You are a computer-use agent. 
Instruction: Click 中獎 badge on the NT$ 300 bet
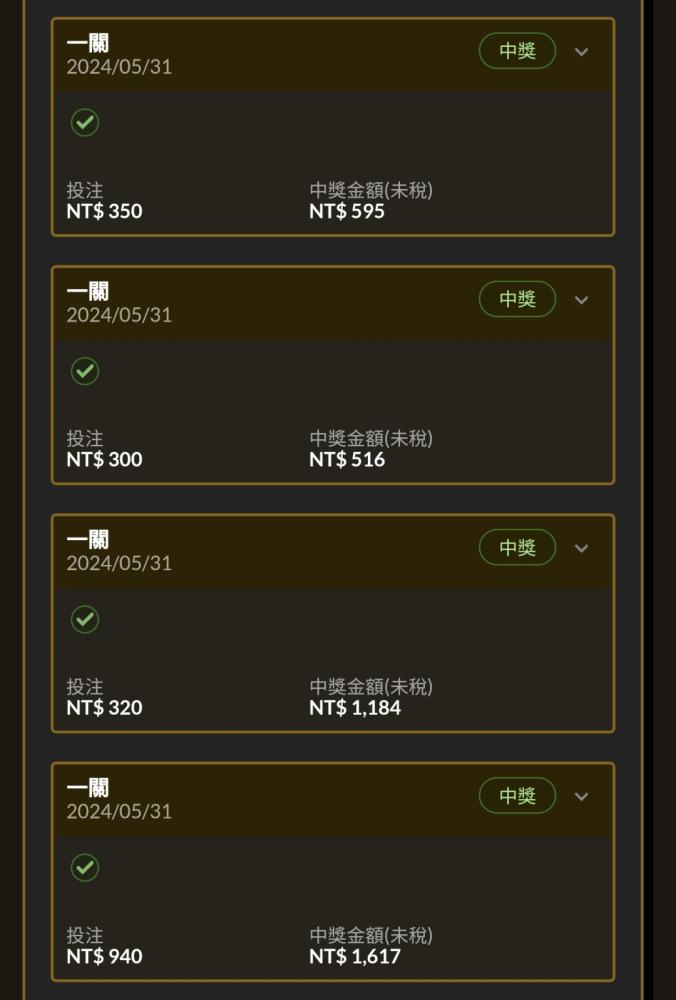pos(517,299)
